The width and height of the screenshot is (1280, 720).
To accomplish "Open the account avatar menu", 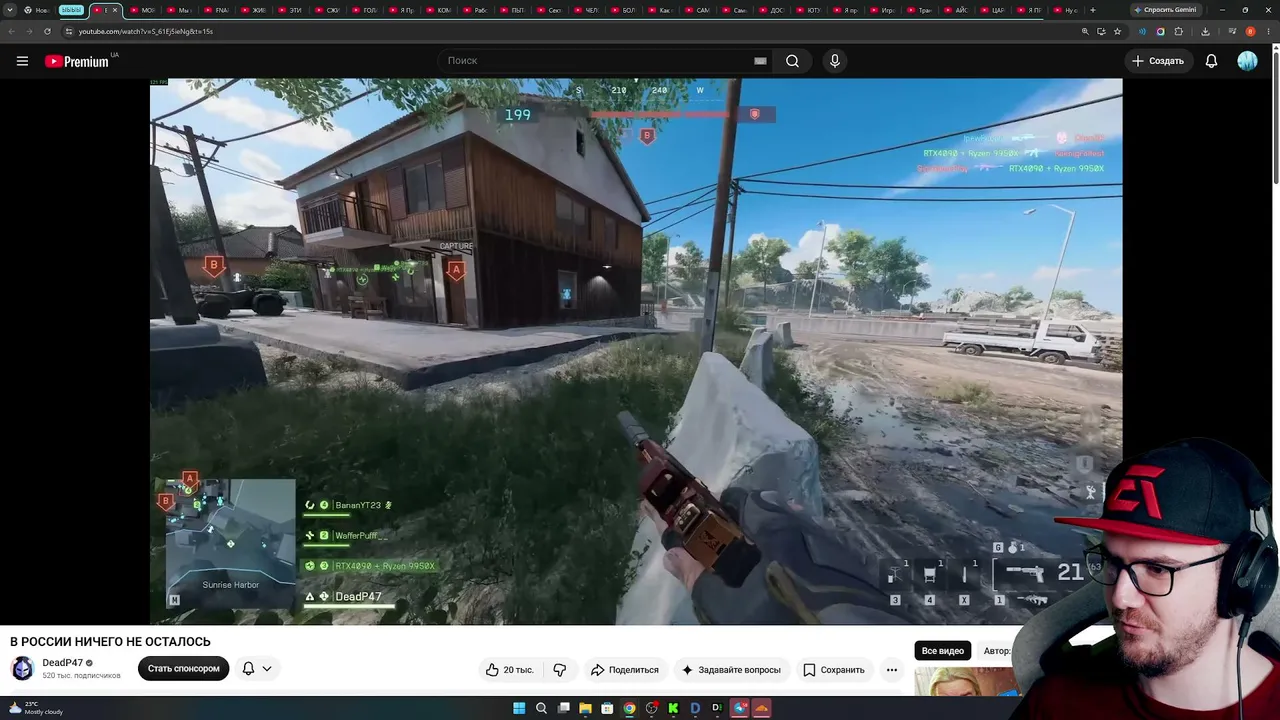I will tap(1247, 61).
